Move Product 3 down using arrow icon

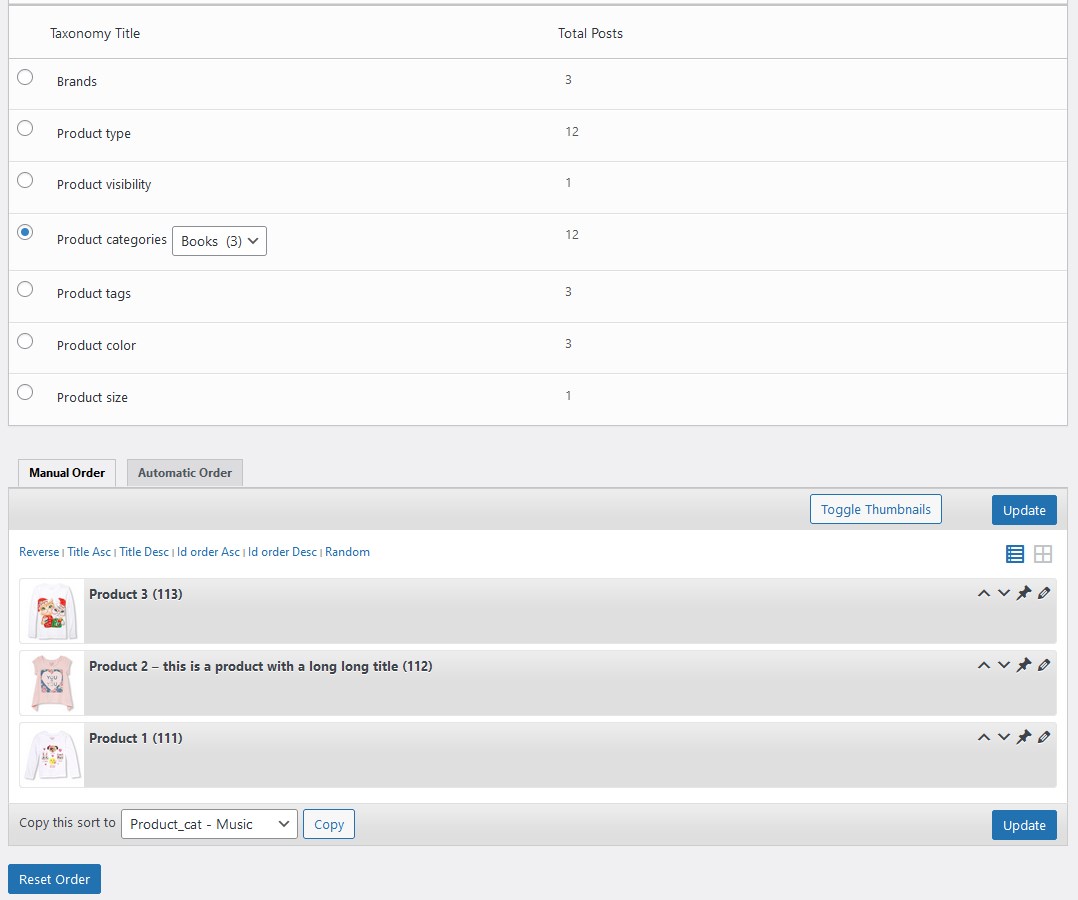1004,593
